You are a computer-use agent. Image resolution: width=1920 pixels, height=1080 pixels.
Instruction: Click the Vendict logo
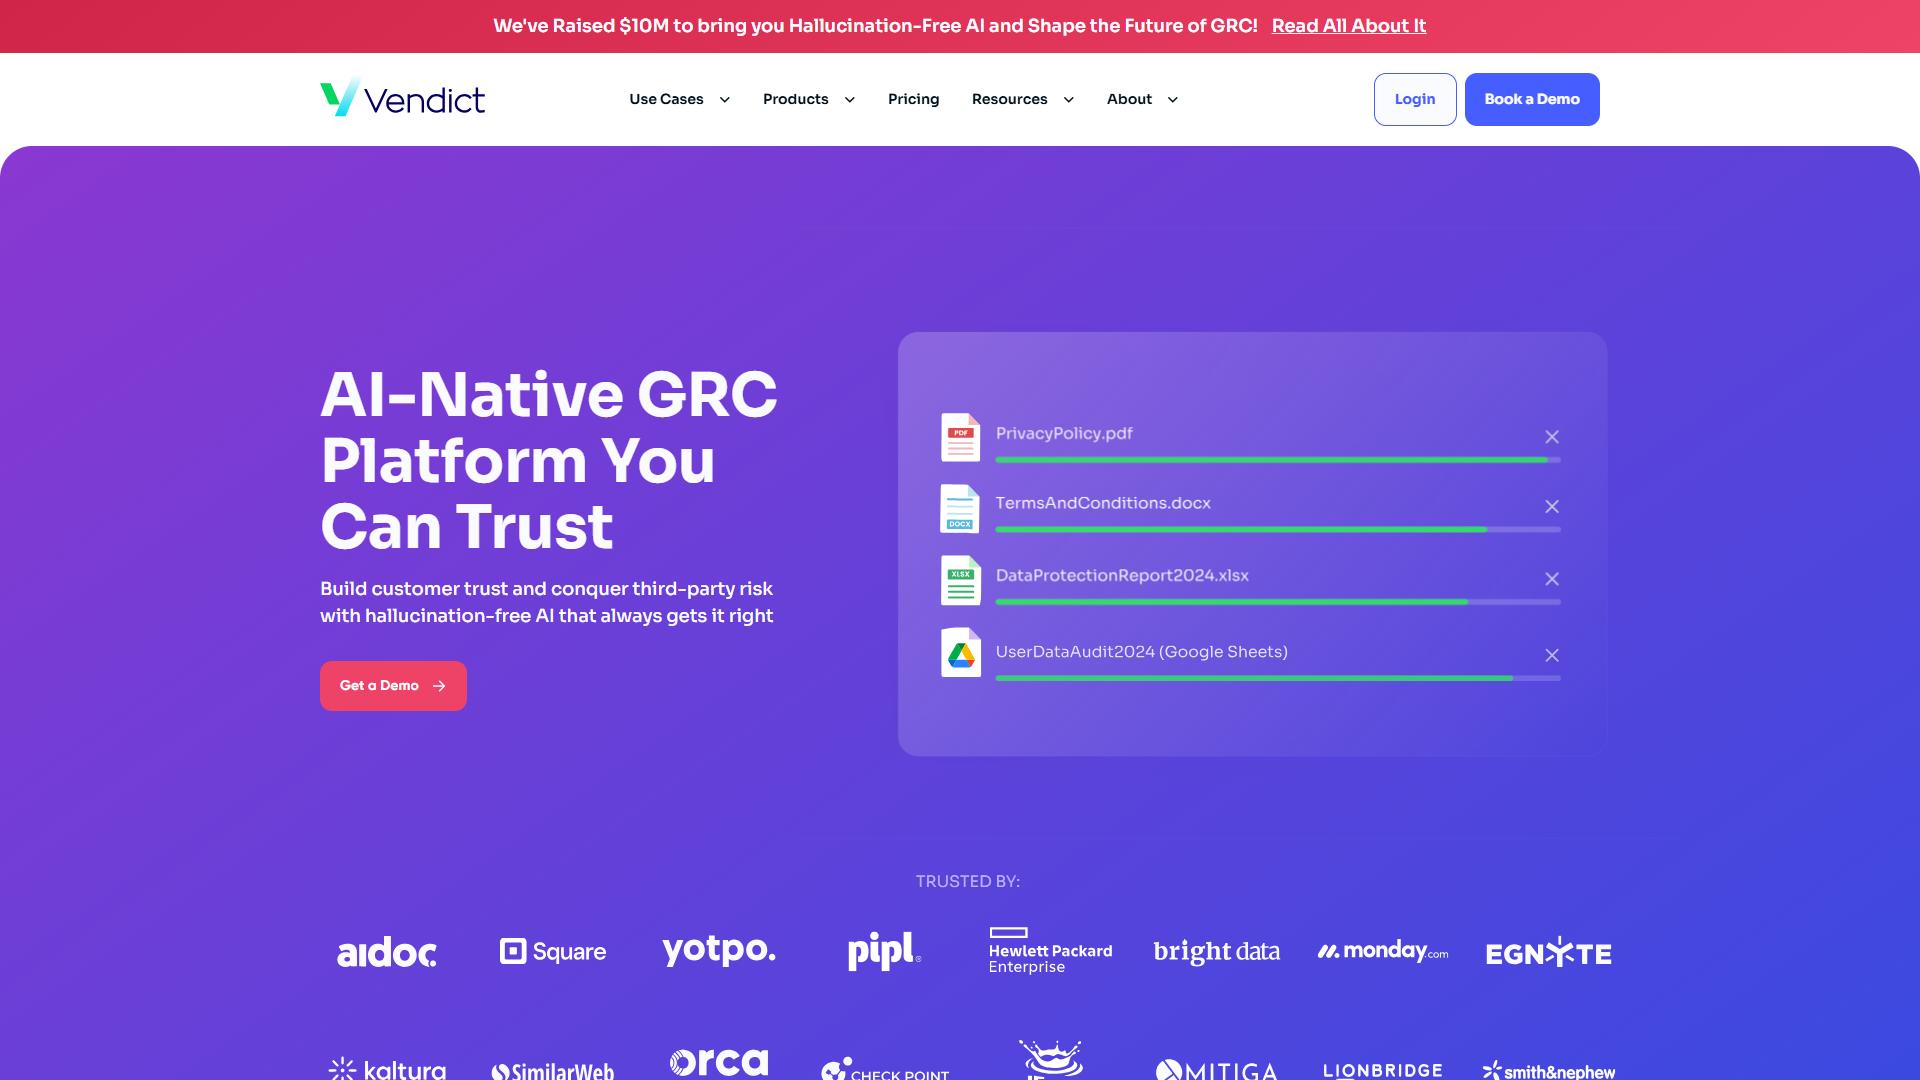pyautogui.click(x=402, y=98)
